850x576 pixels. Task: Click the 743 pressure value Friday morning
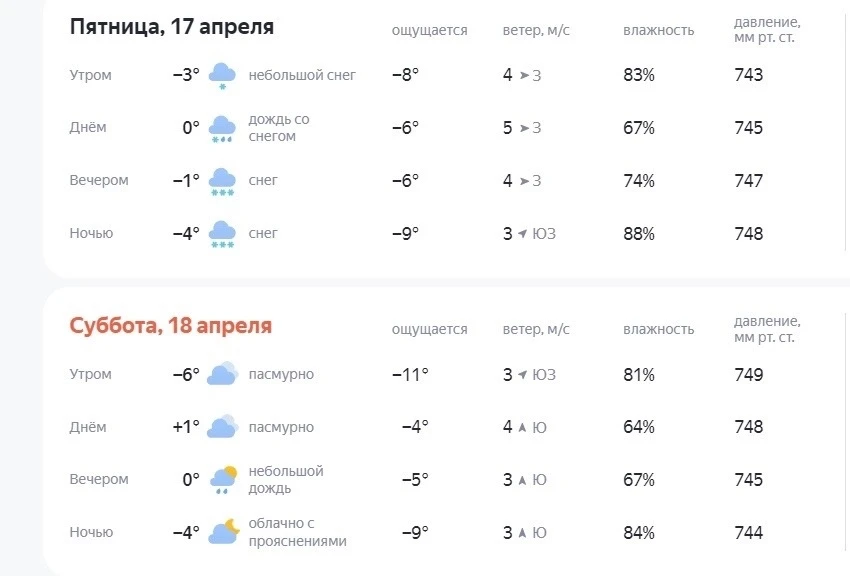click(749, 75)
